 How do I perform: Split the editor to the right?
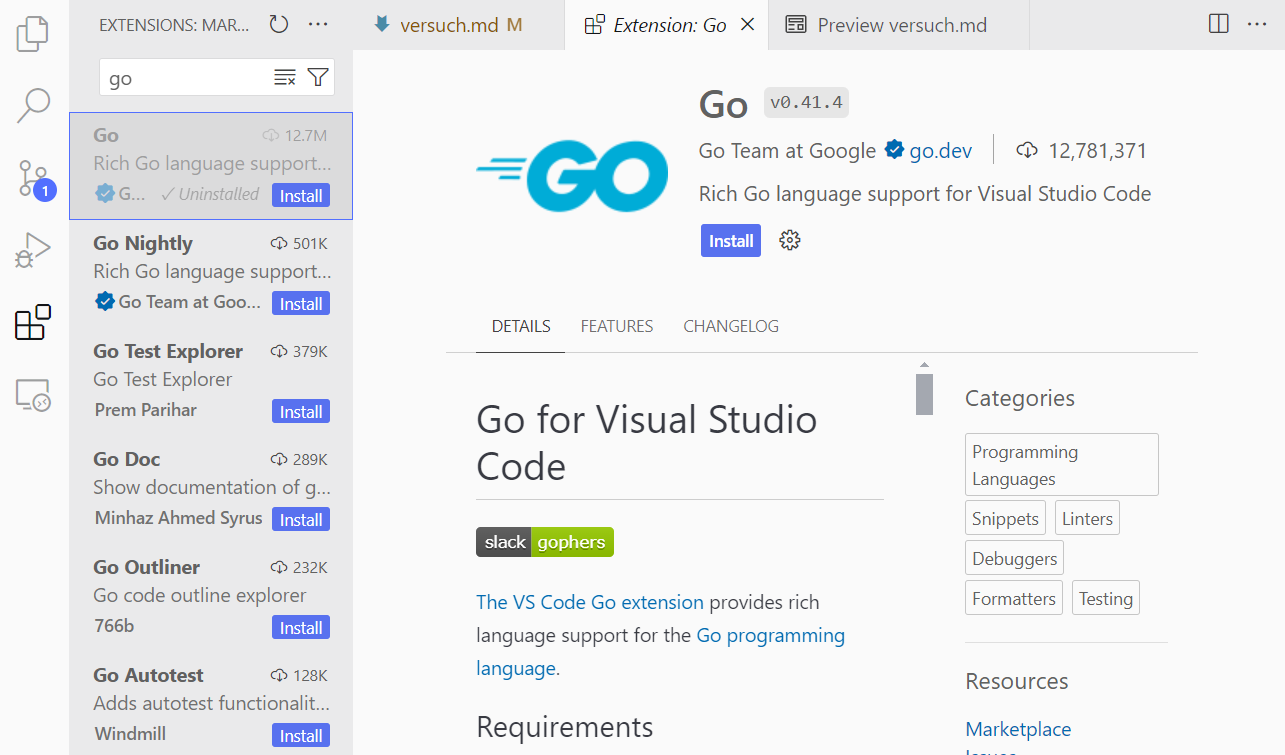click(1218, 24)
